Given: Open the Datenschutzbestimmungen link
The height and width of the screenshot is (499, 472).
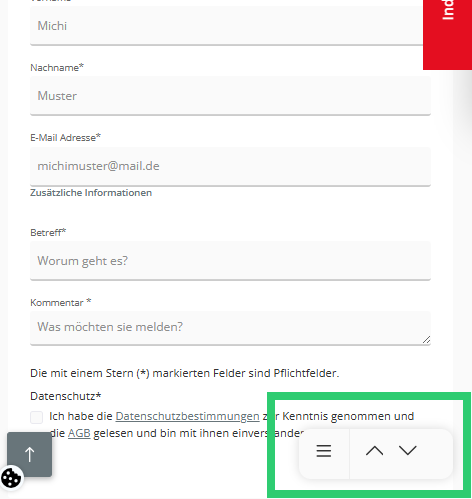Looking at the screenshot, I should coord(187,416).
